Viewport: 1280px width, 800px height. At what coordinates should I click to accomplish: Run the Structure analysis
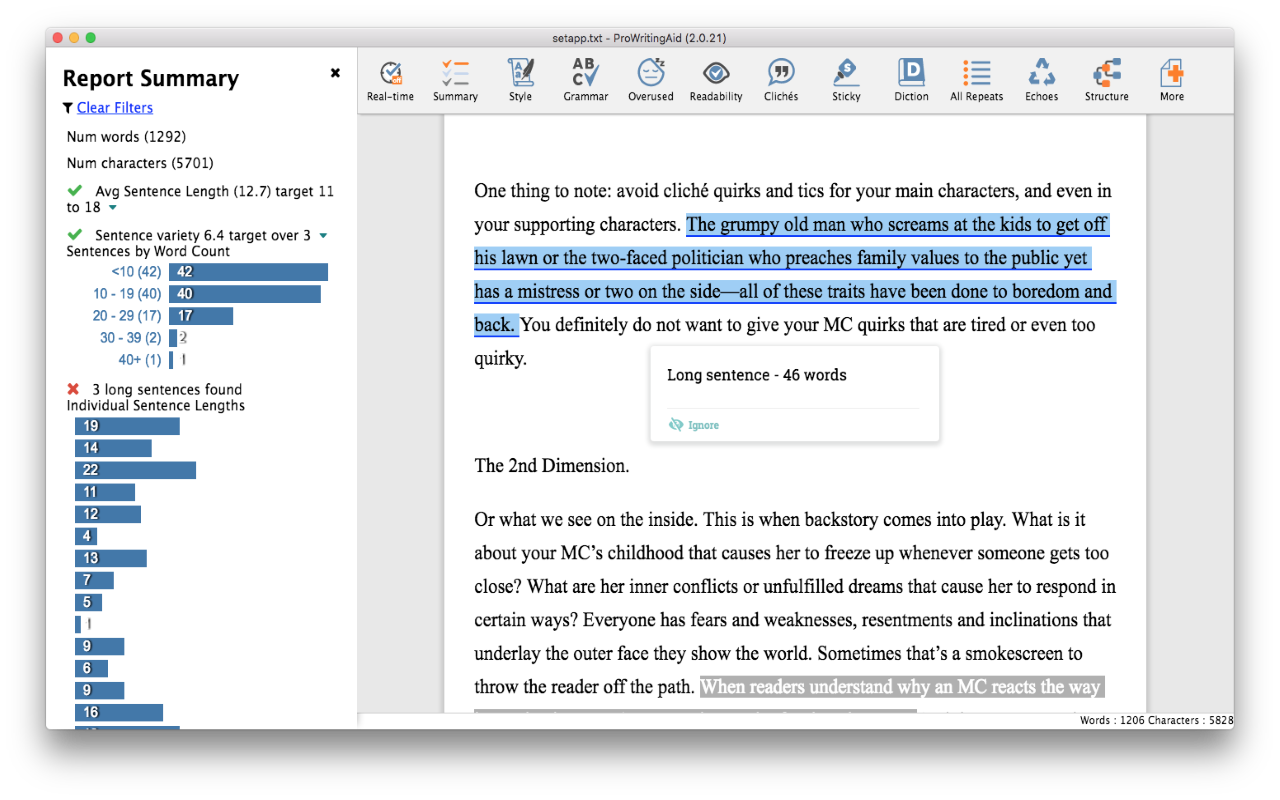pyautogui.click(x=1106, y=80)
